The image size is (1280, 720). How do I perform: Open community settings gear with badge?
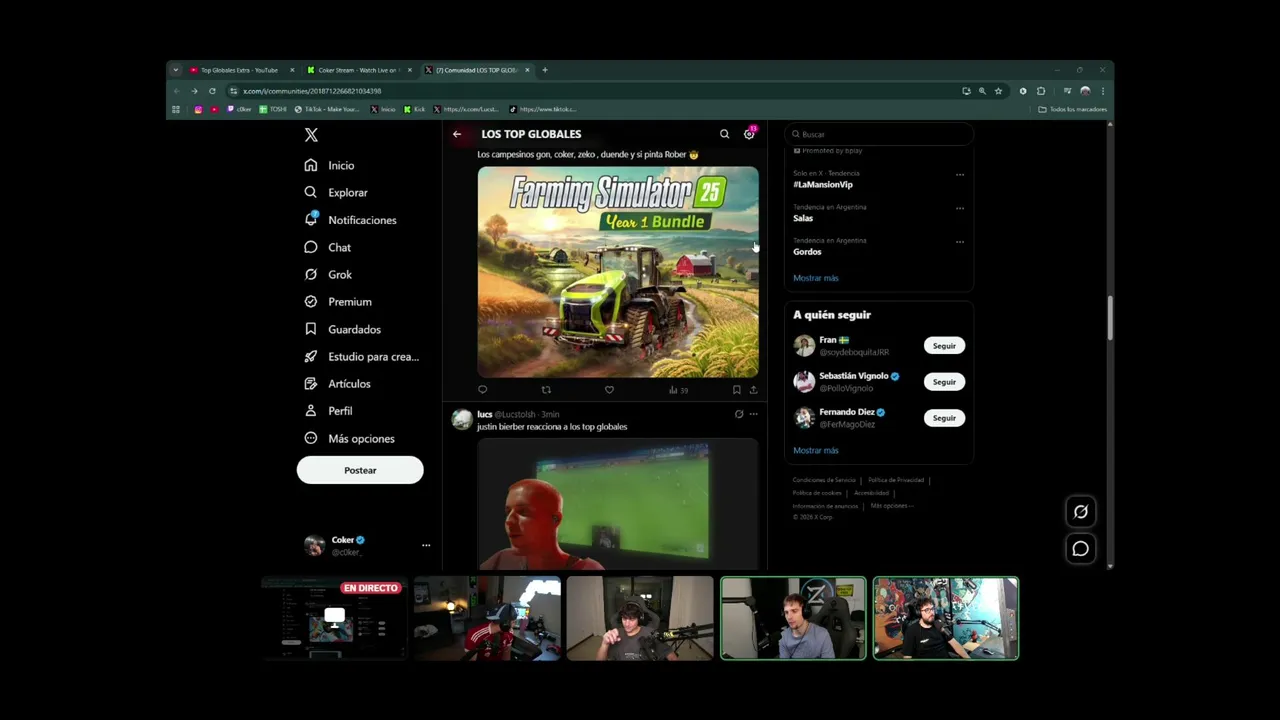[749, 133]
